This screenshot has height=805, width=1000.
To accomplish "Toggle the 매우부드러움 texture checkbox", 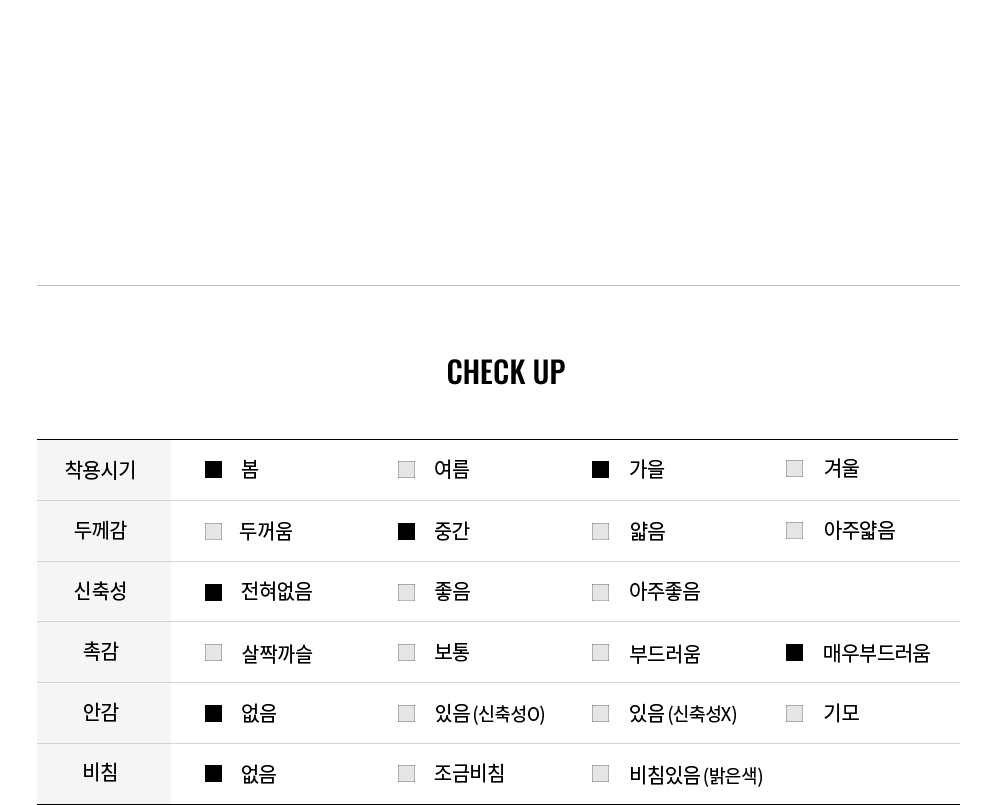I will click(x=794, y=653).
